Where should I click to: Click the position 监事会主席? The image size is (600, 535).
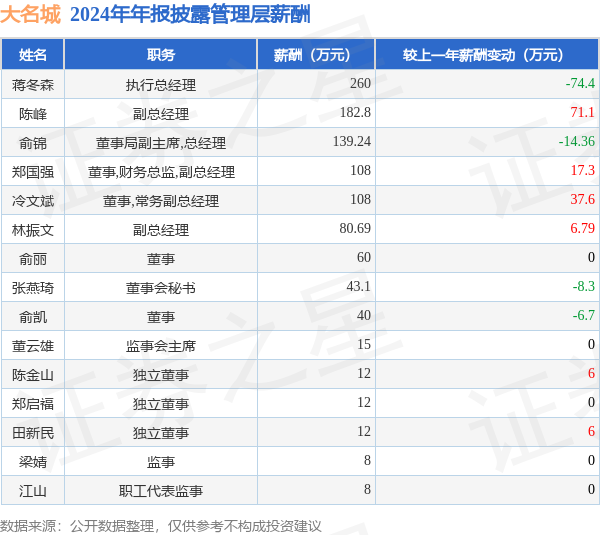[161, 346]
